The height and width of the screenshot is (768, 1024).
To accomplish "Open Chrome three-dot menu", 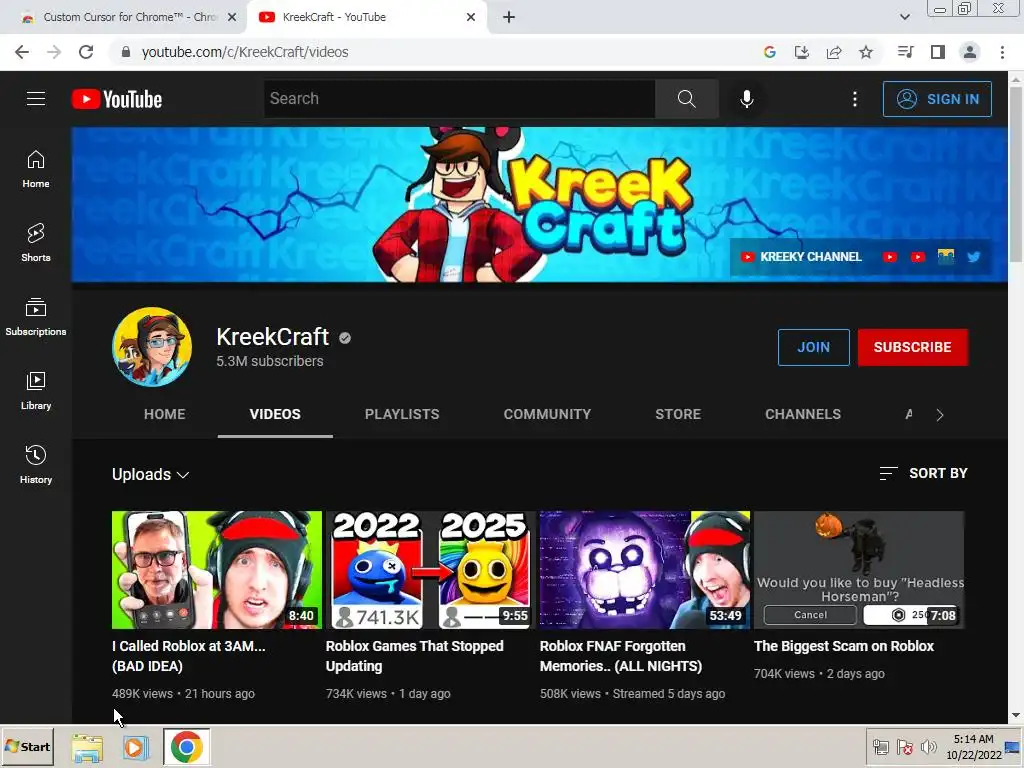I will coord(1002,52).
